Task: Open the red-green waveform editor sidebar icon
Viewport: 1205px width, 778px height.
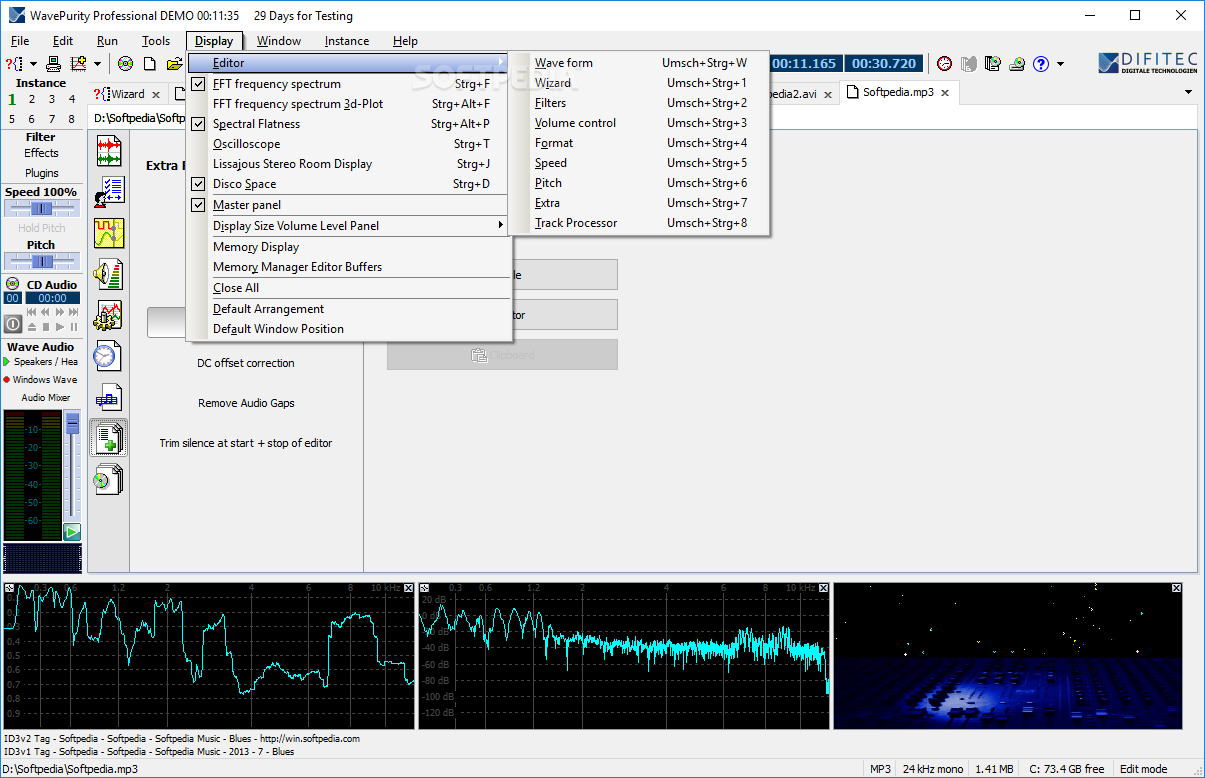Action: point(108,150)
